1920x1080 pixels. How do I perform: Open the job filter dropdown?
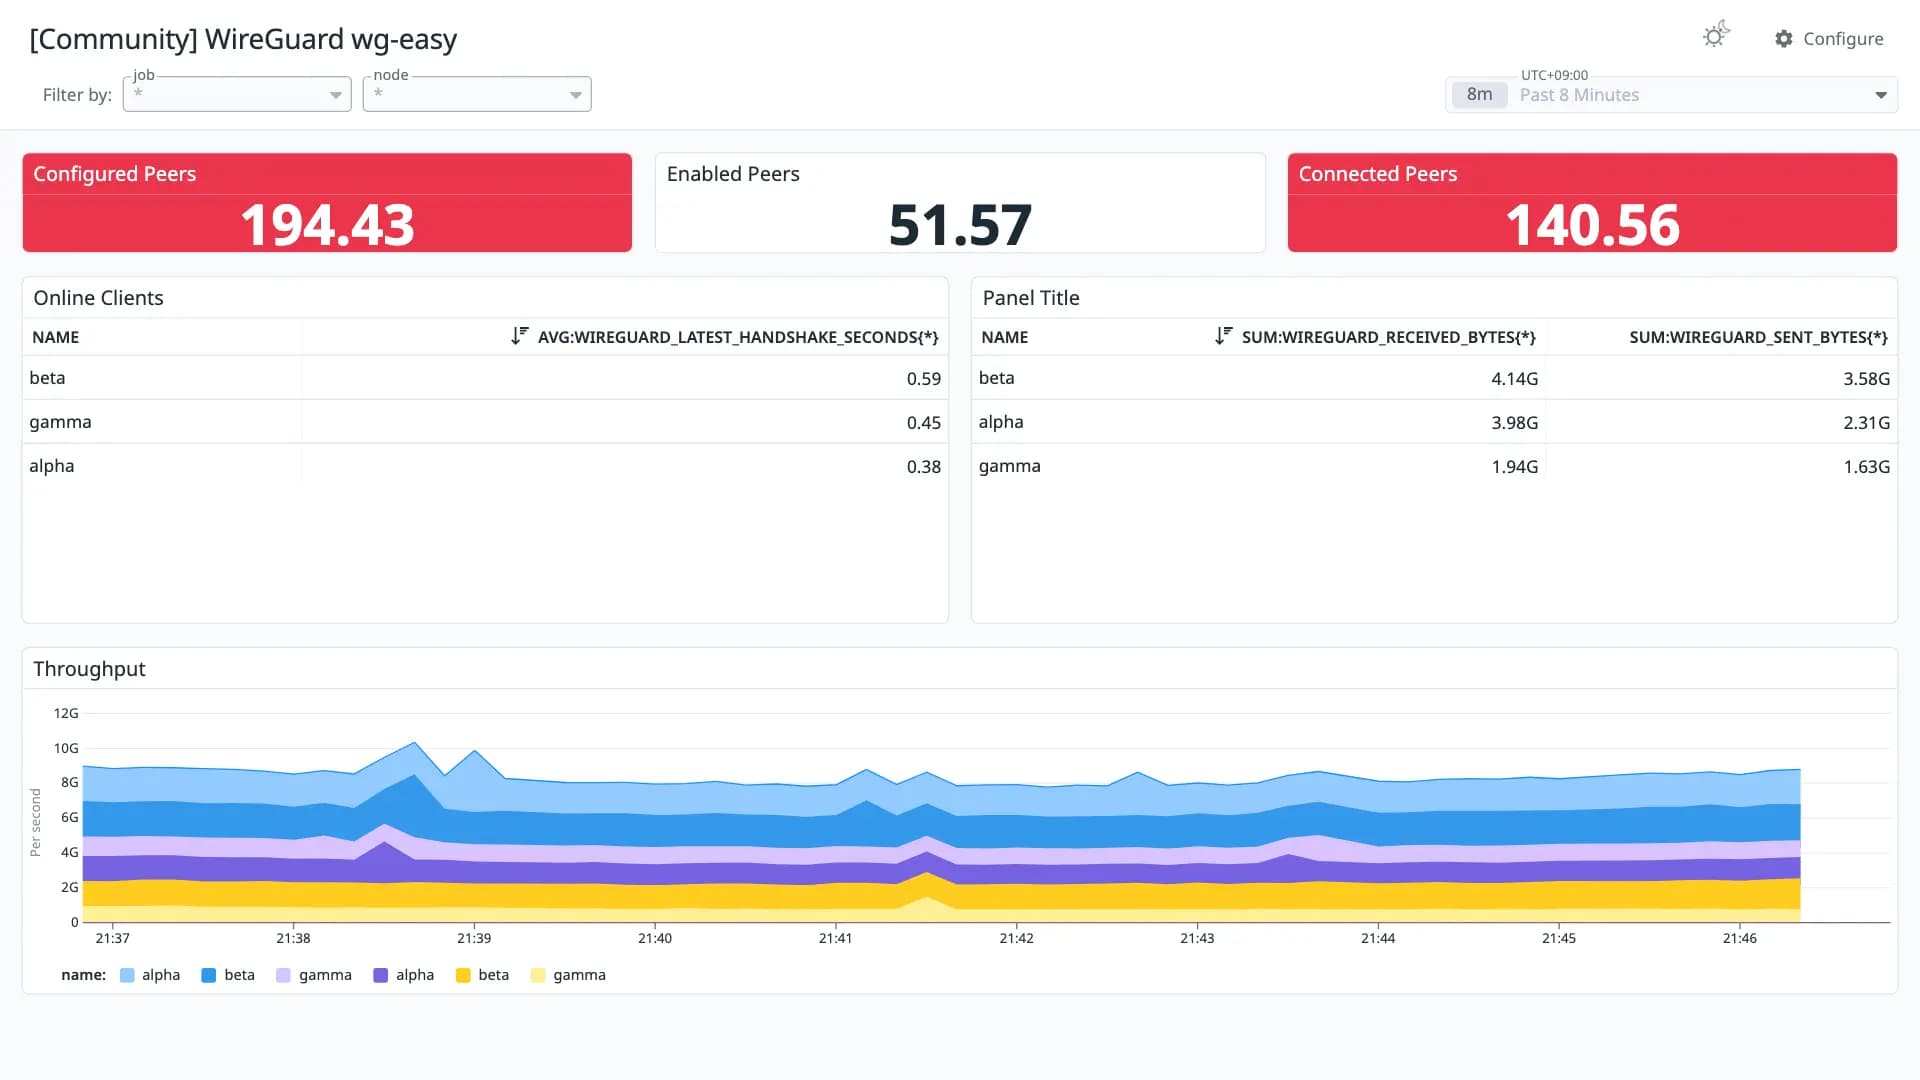(x=237, y=94)
